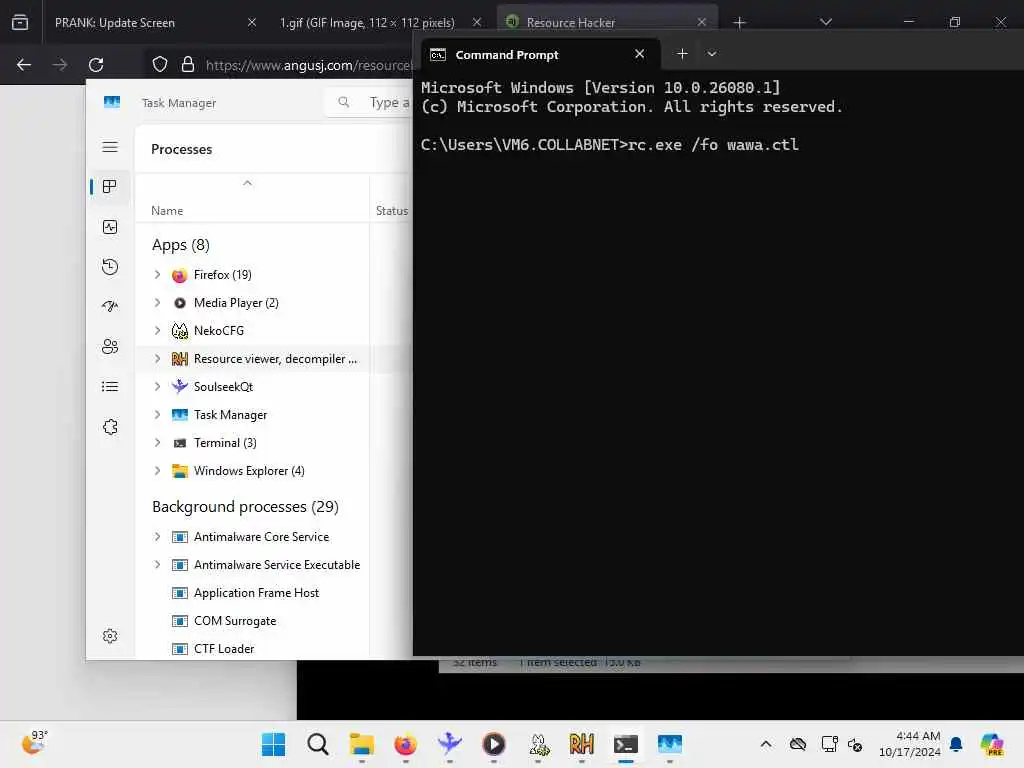This screenshot has width=1024, height=768.
Task: Reload the current Firefox page
Action: pyautogui.click(x=96, y=65)
